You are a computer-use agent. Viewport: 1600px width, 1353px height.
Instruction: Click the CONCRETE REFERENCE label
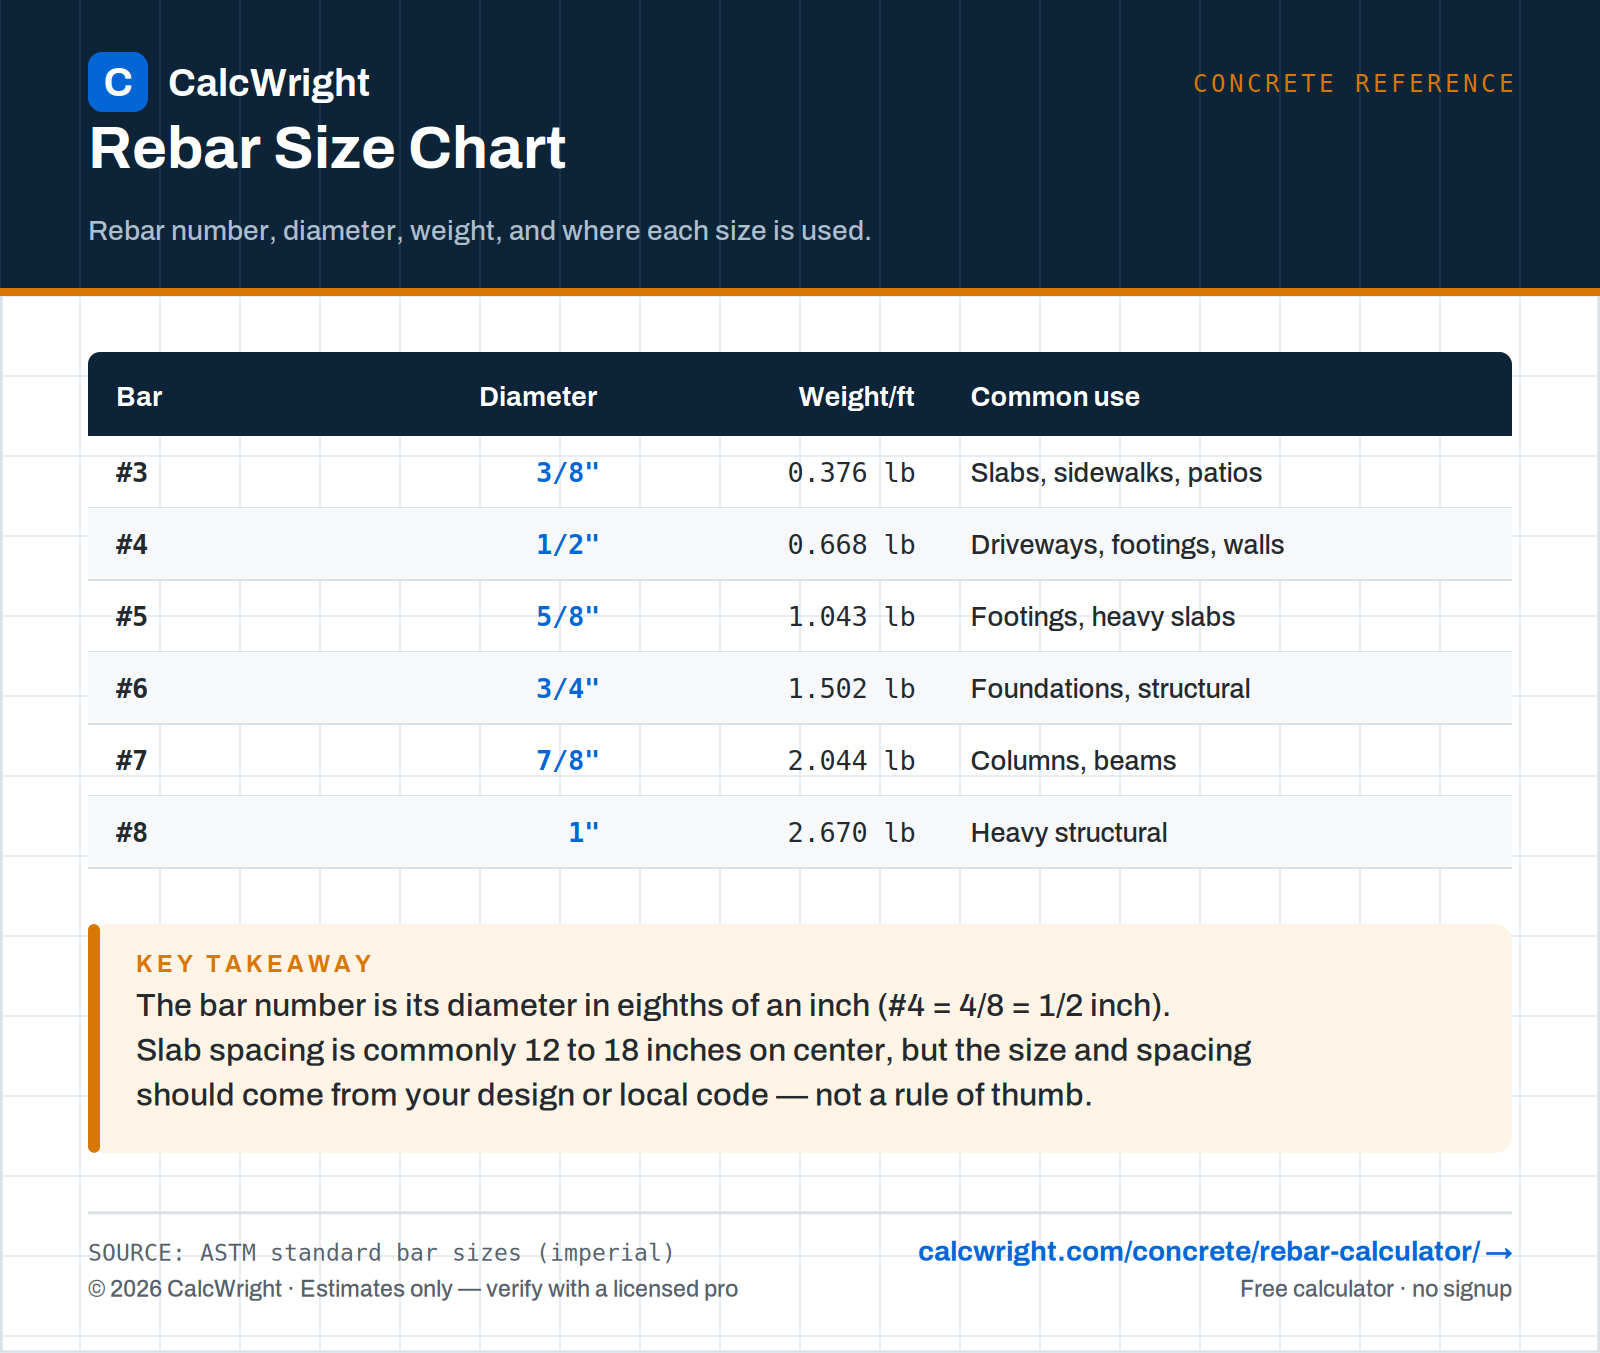click(1354, 84)
